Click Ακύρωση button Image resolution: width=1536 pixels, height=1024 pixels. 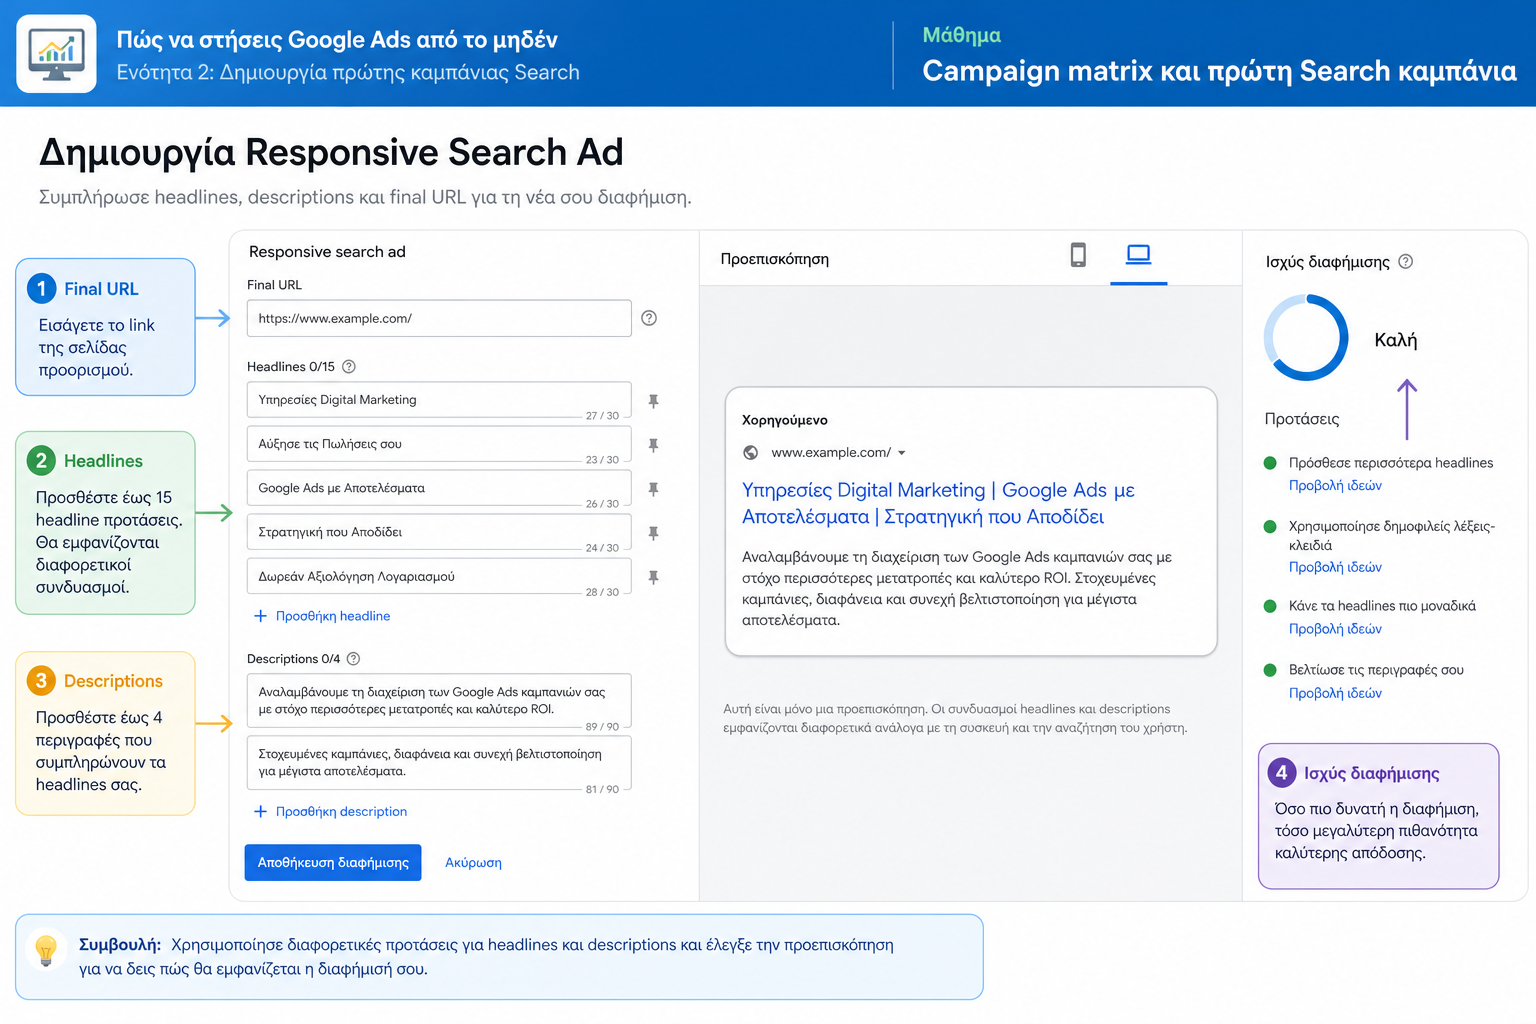click(x=473, y=862)
